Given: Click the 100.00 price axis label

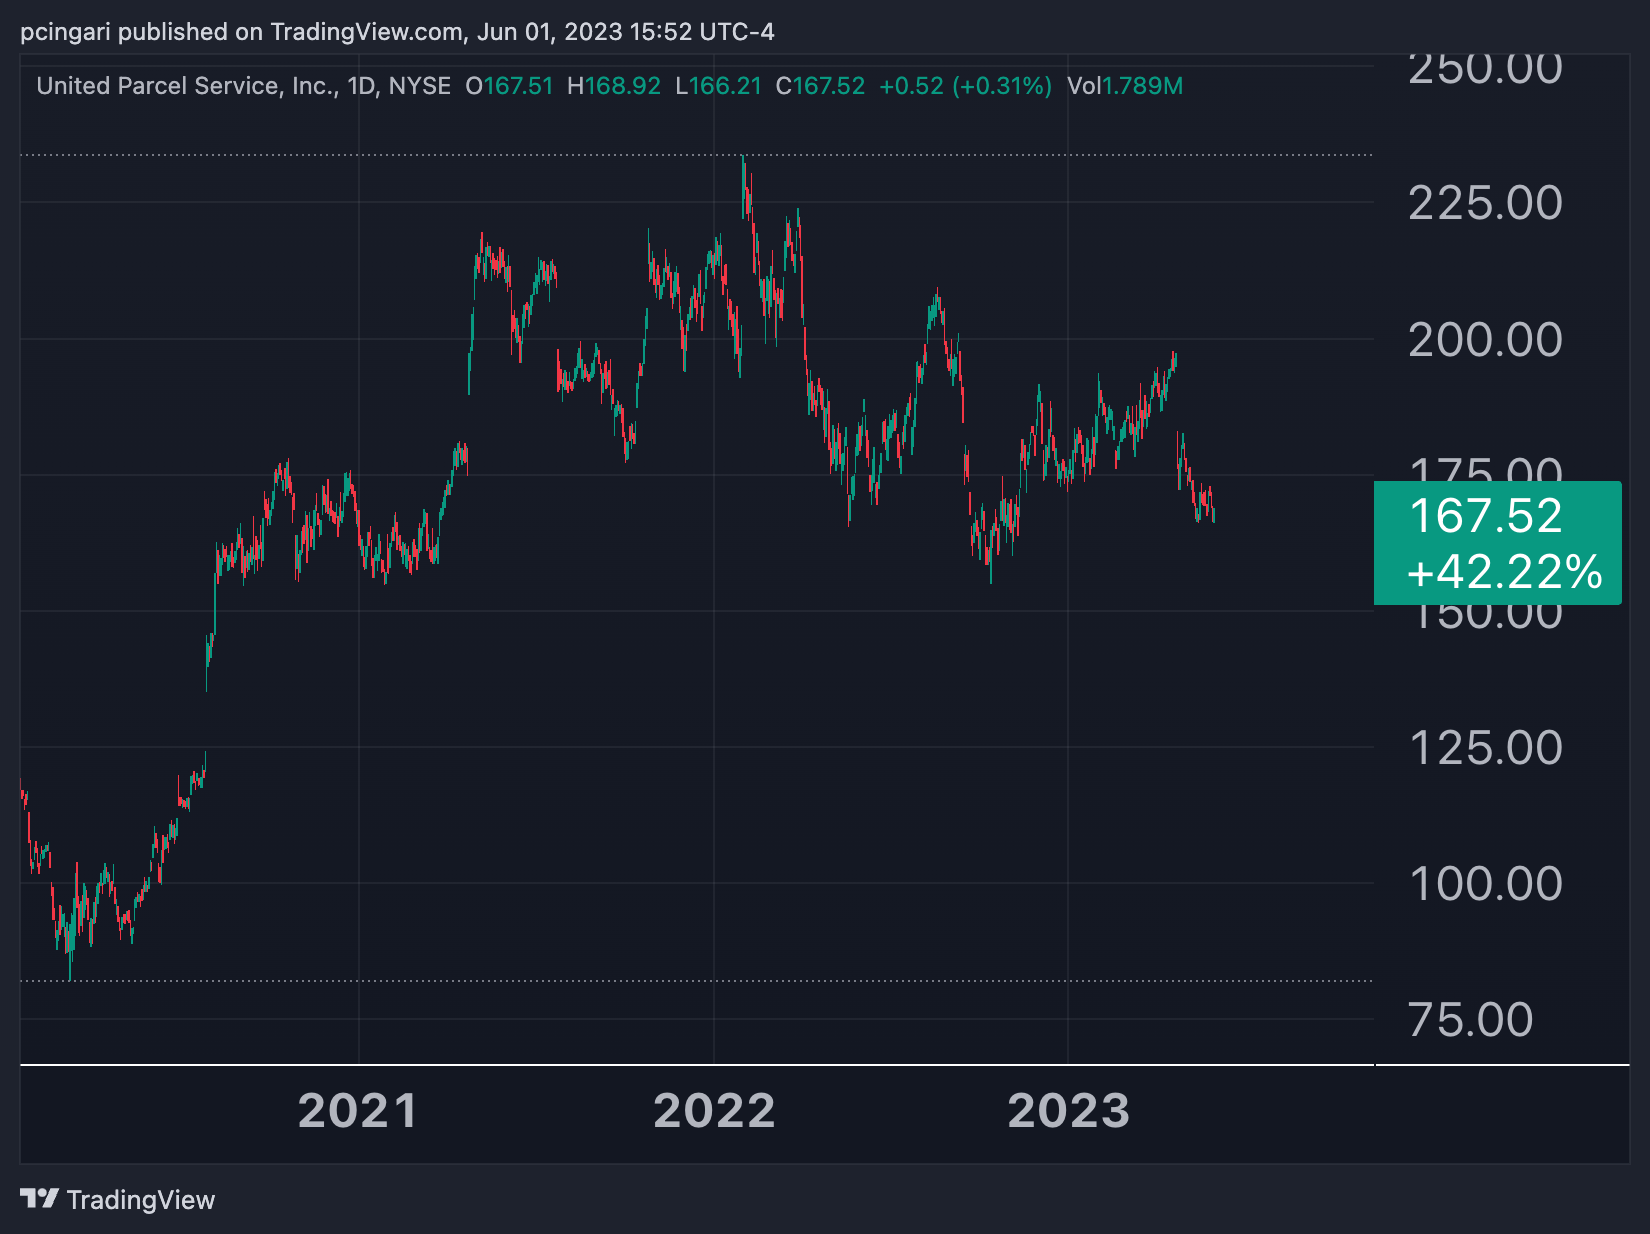Looking at the screenshot, I should point(1485,884).
